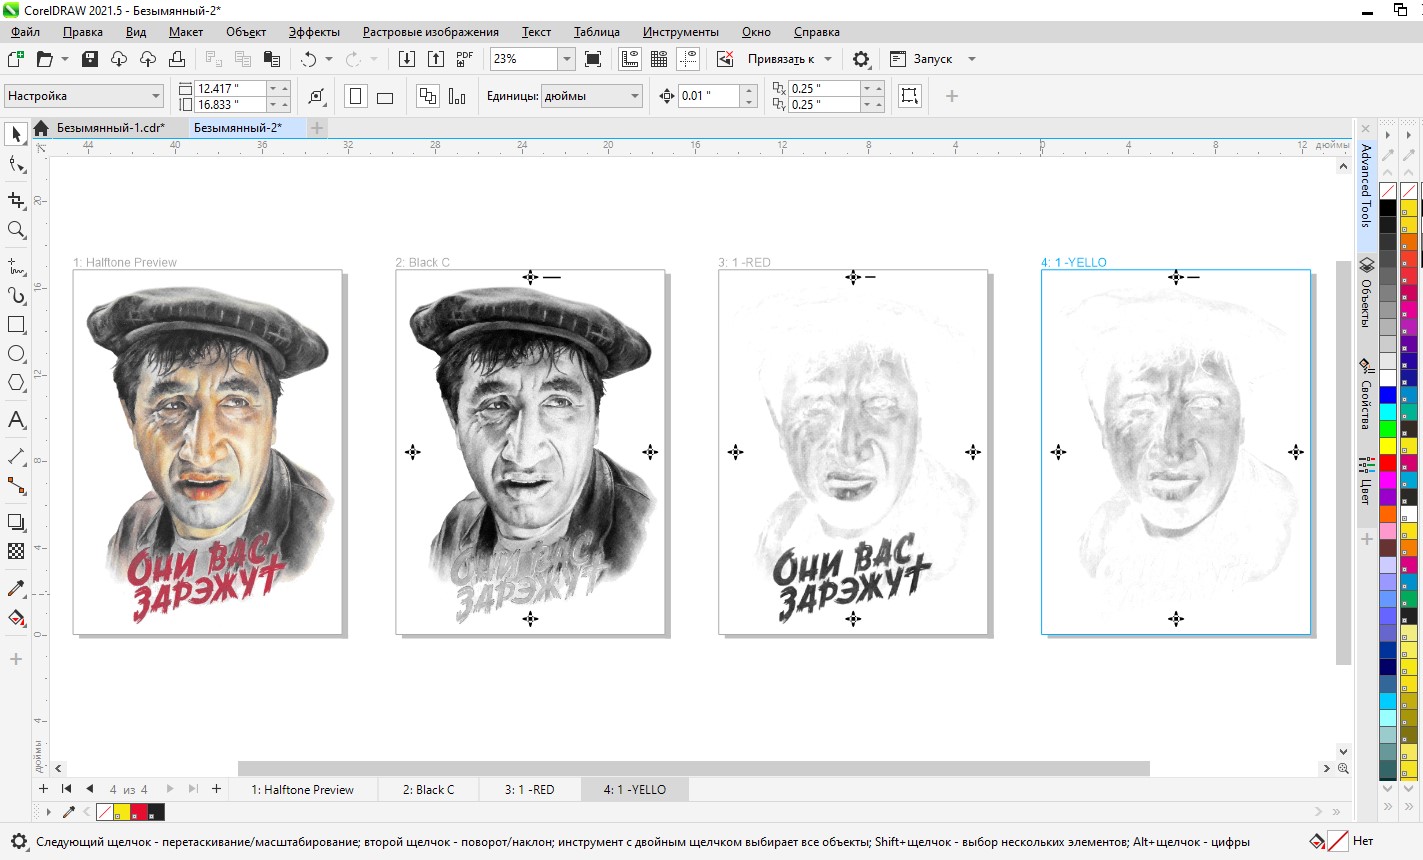Select the Zoom magnifier tool

tap(16, 230)
